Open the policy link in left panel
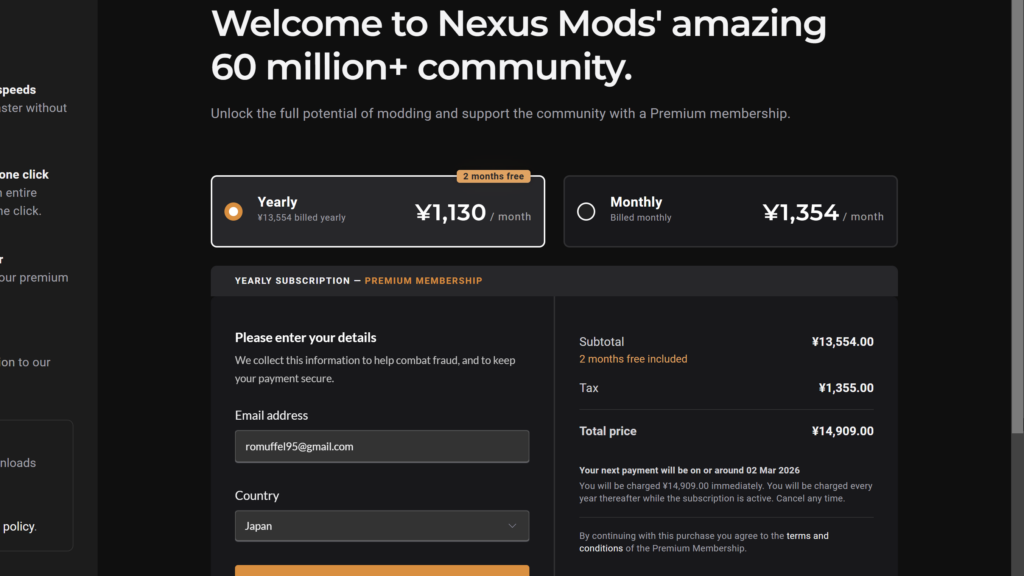Screen dimensions: 1024x576 [19, 526]
